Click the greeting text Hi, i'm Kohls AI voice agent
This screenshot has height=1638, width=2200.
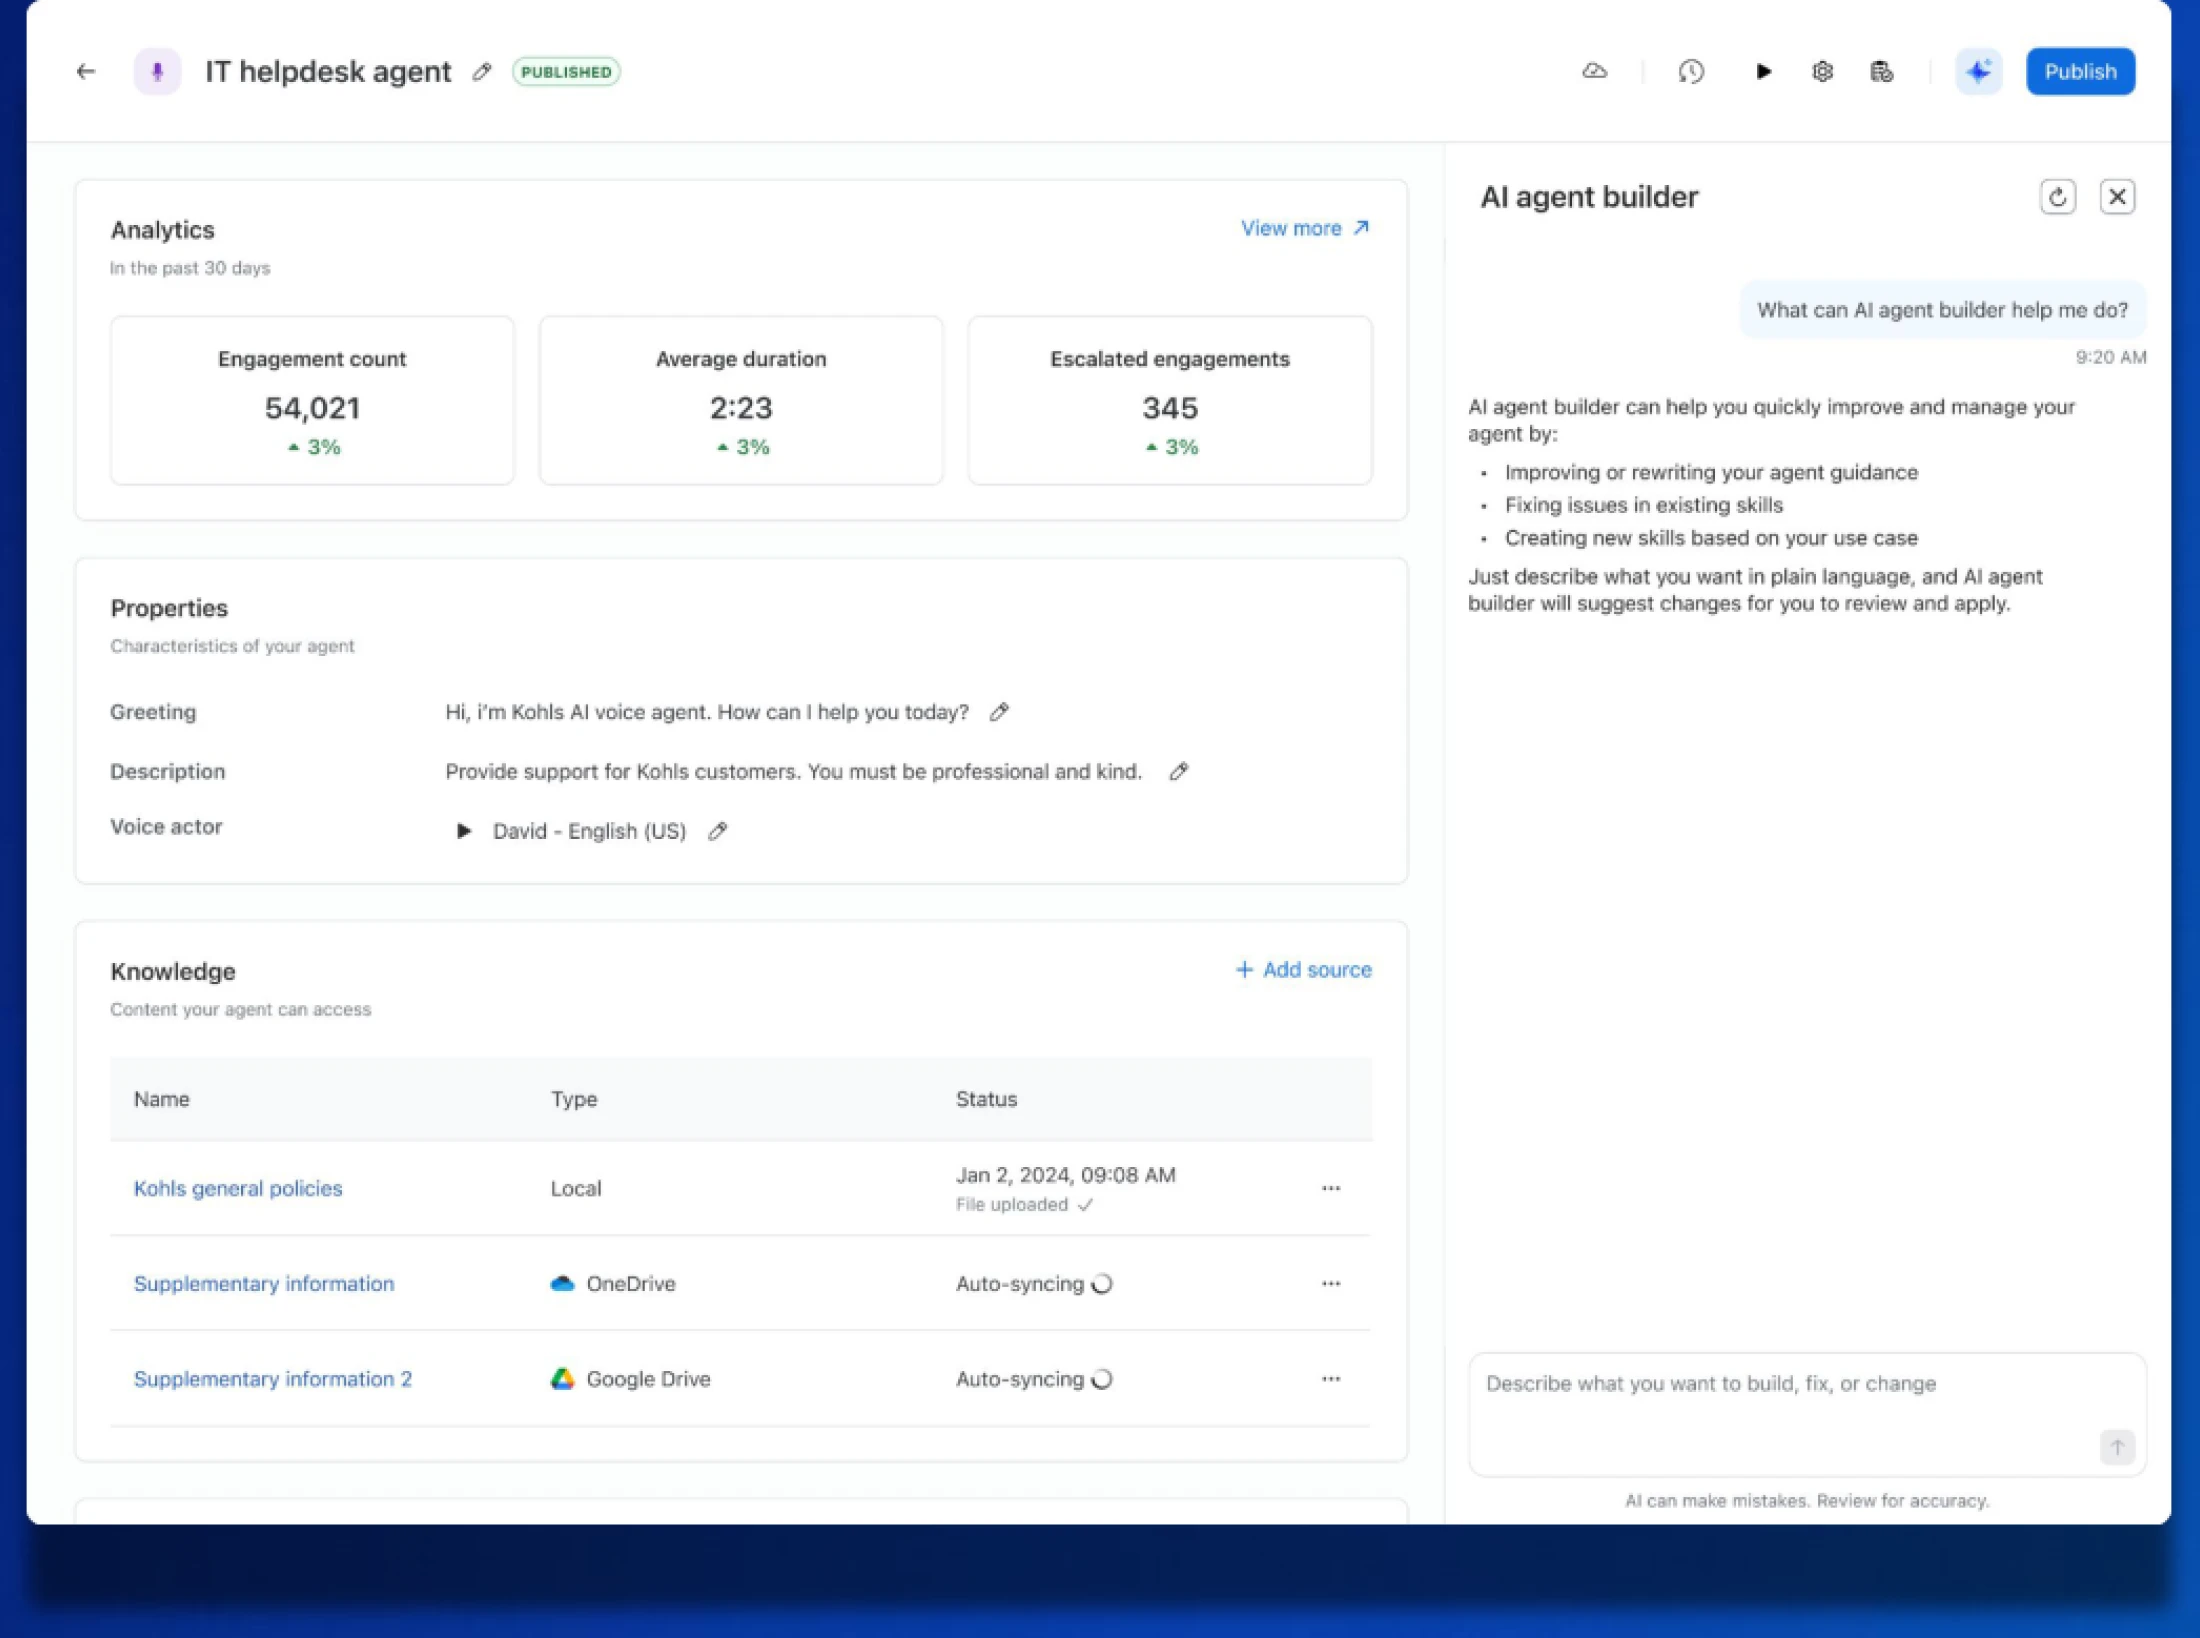click(707, 713)
